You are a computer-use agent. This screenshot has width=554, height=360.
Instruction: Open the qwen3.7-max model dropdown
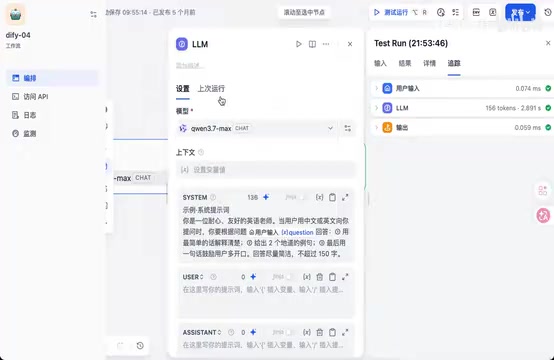[x=257, y=128]
